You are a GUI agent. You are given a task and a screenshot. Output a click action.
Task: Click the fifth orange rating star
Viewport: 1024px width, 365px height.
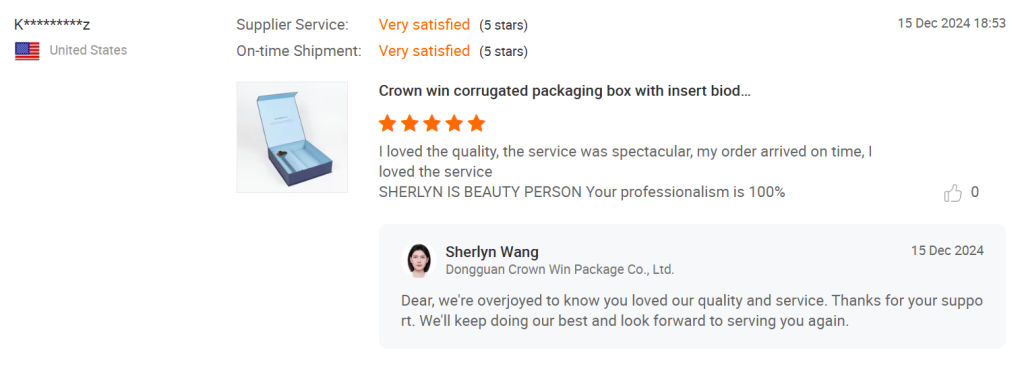click(477, 123)
